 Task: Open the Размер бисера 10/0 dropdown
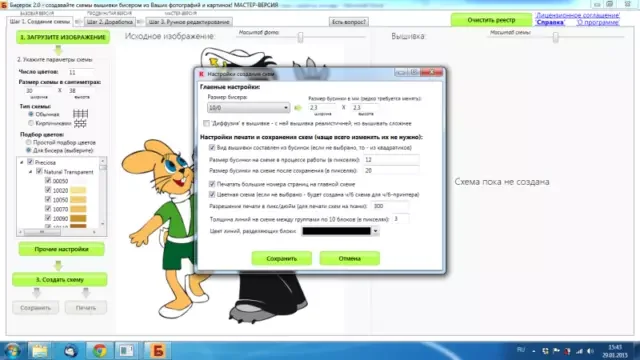248,108
